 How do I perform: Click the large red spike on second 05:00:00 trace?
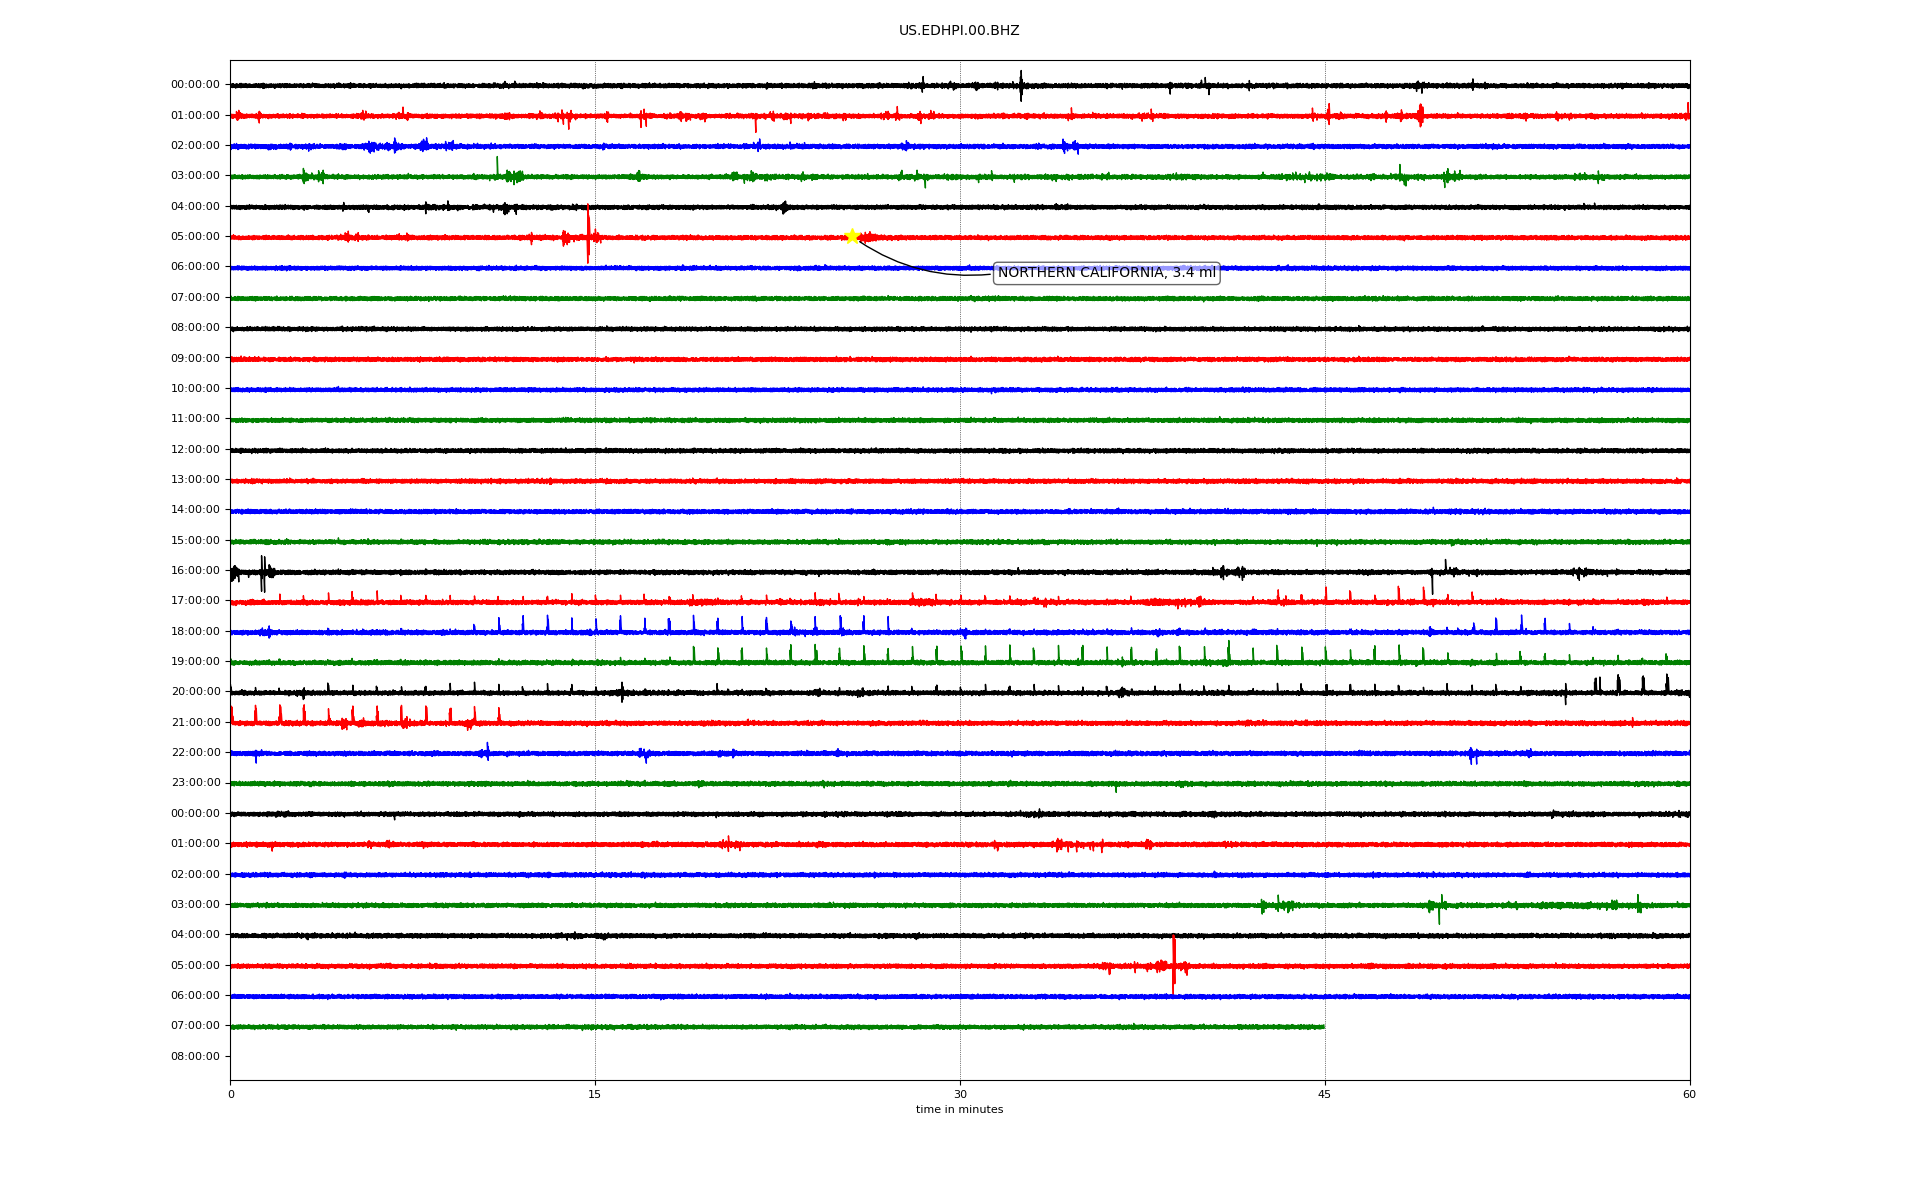pyautogui.click(x=1173, y=963)
